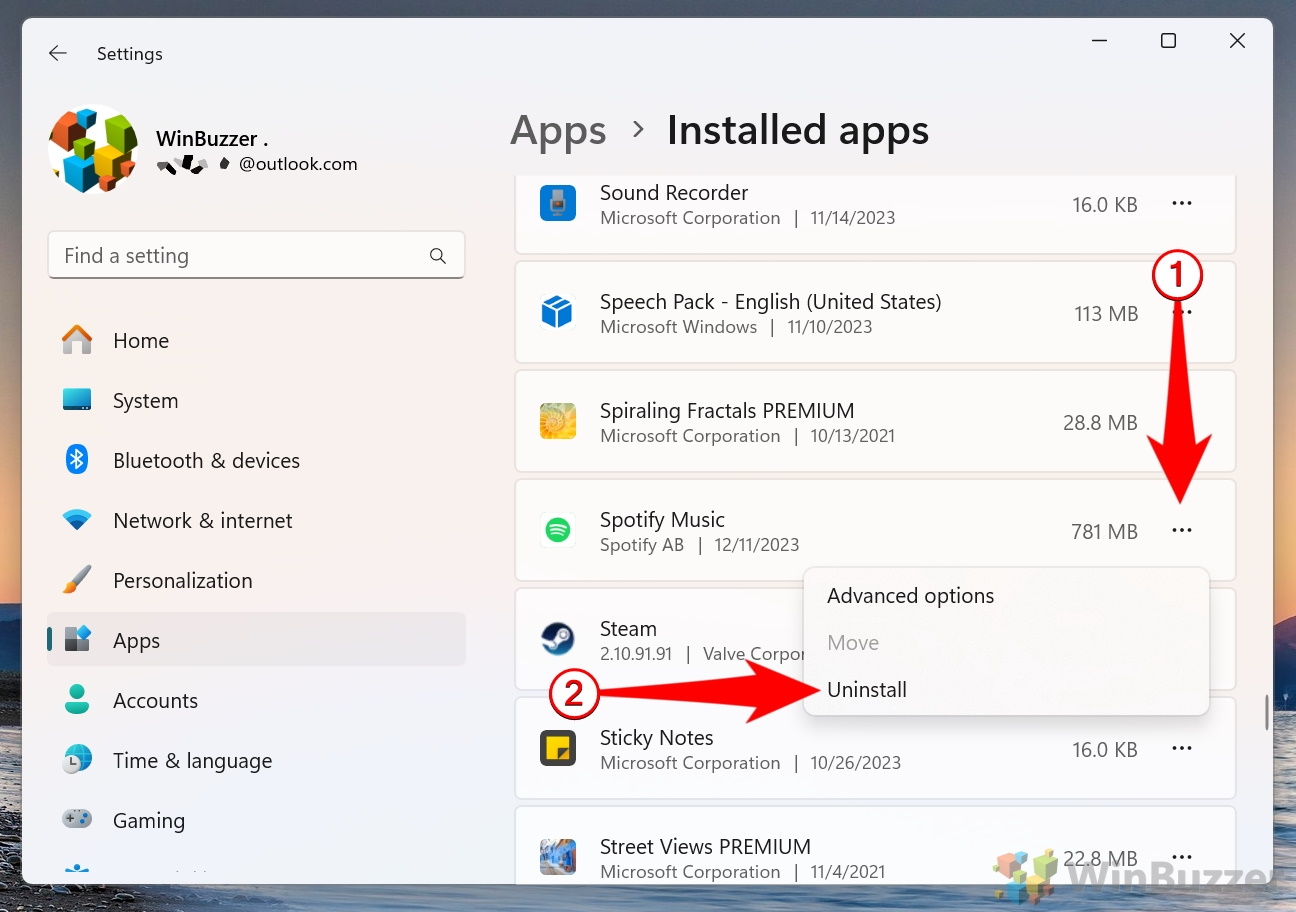
Task: Click the Installed apps page heading
Action: click(x=798, y=131)
